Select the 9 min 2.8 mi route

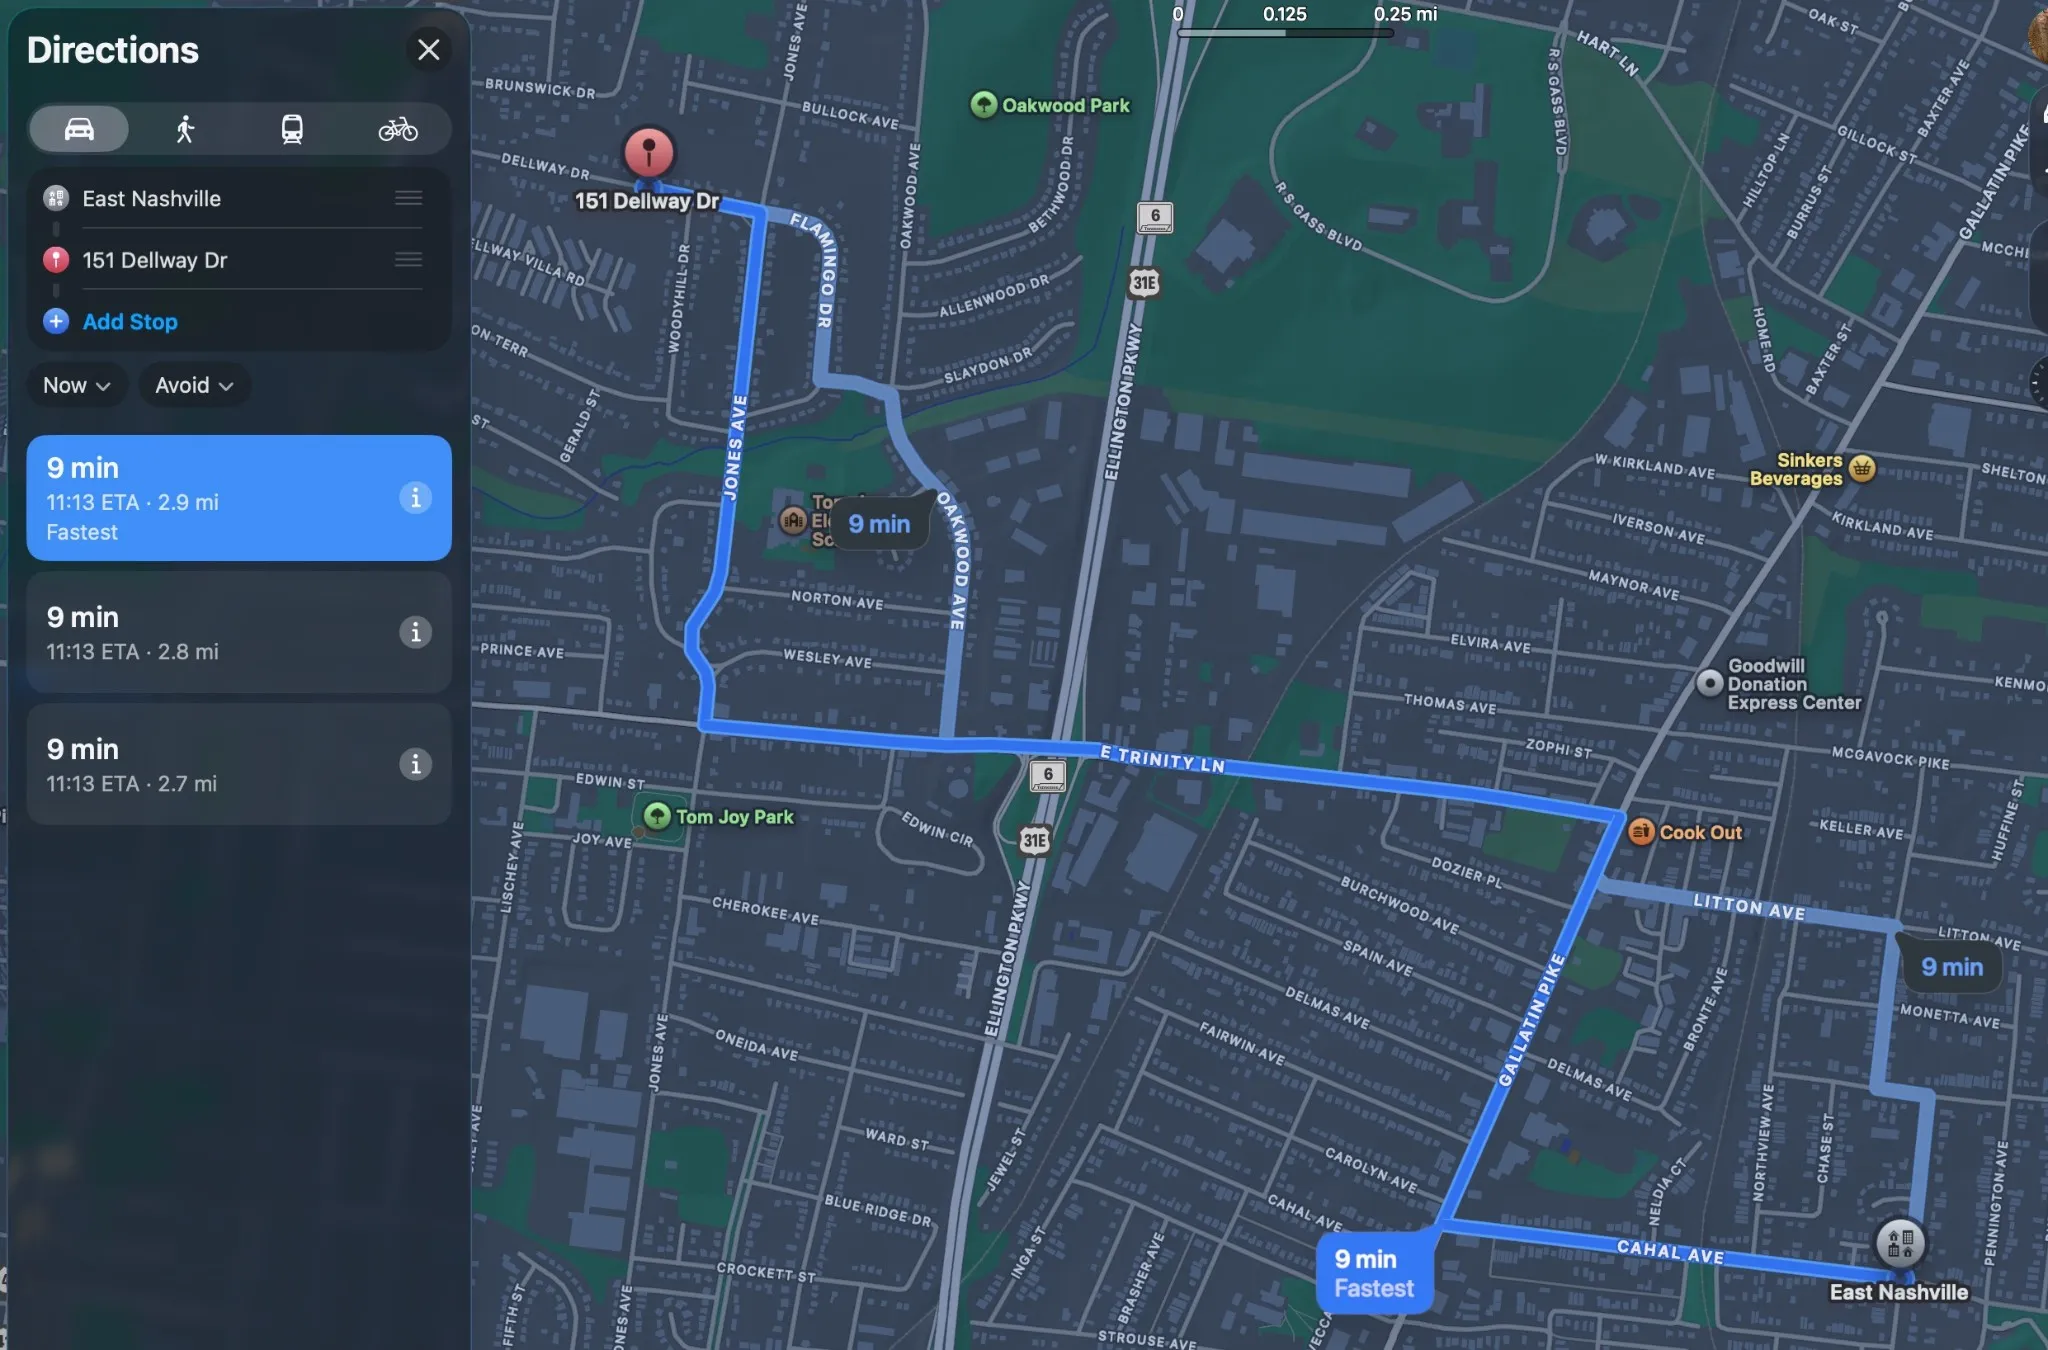coord(239,633)
